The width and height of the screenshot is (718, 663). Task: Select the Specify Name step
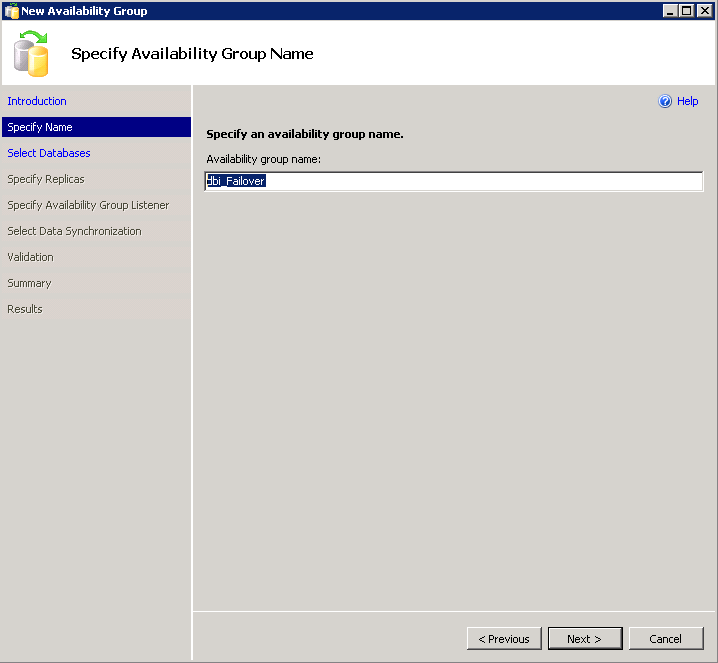tap(40, 127)
